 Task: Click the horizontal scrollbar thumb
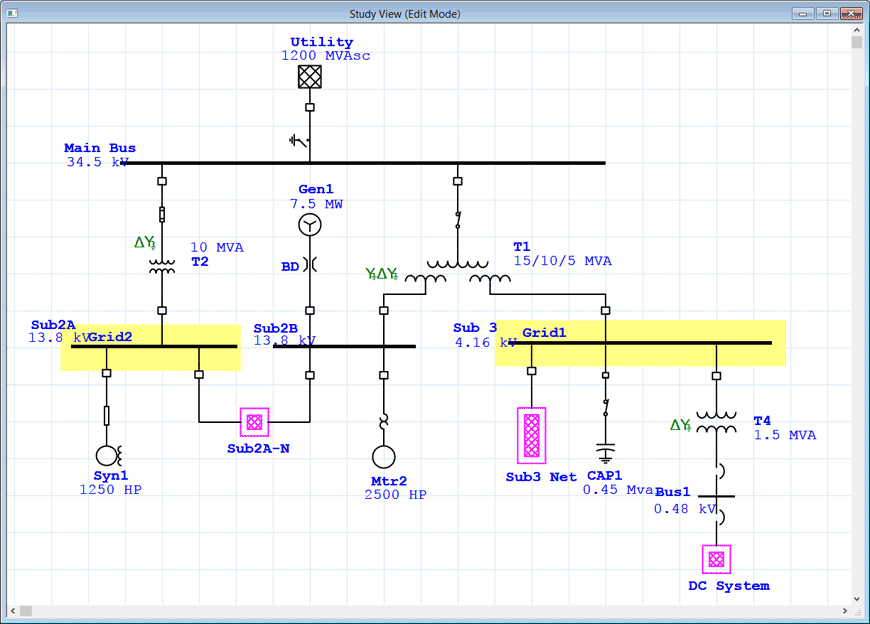[26, 611]
